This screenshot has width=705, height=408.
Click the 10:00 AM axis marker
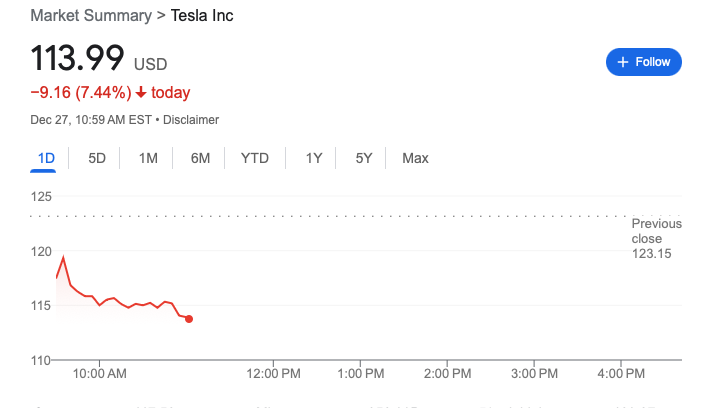(x=100, y=373)
